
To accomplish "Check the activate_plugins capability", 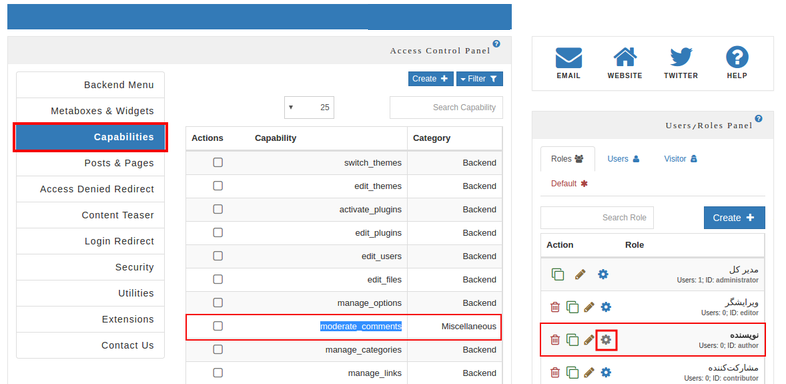I will (x=218, y=209).
